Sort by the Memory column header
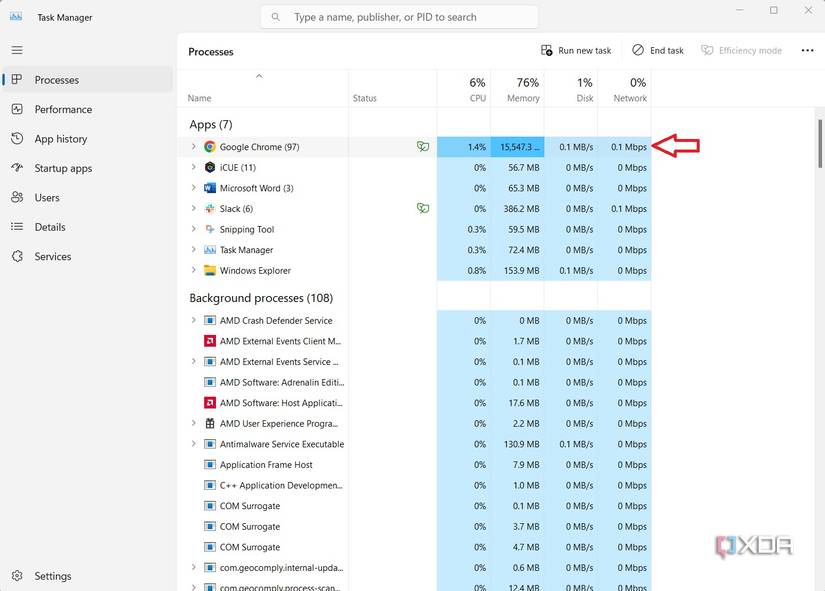Screen dimensions: 825x591 (517, 88)
